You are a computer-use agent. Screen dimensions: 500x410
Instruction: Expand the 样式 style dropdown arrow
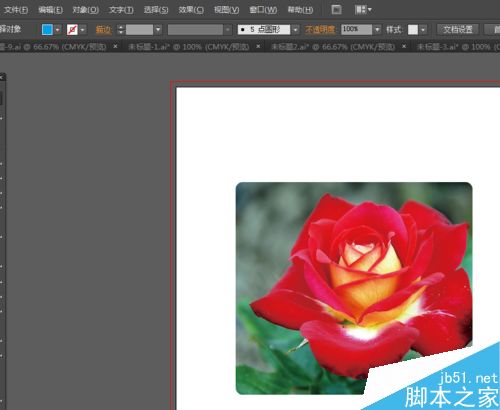[x=423, y=30]
